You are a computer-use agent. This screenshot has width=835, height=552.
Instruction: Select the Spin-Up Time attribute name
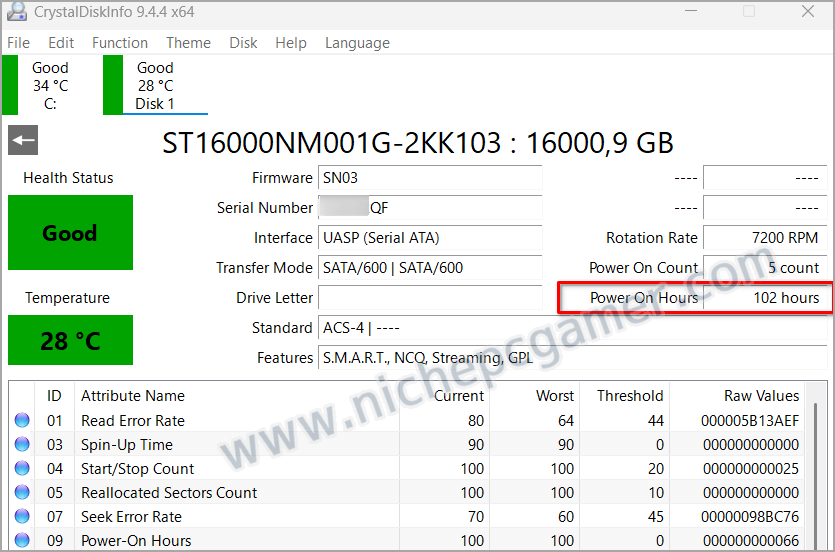pos(127,444)
